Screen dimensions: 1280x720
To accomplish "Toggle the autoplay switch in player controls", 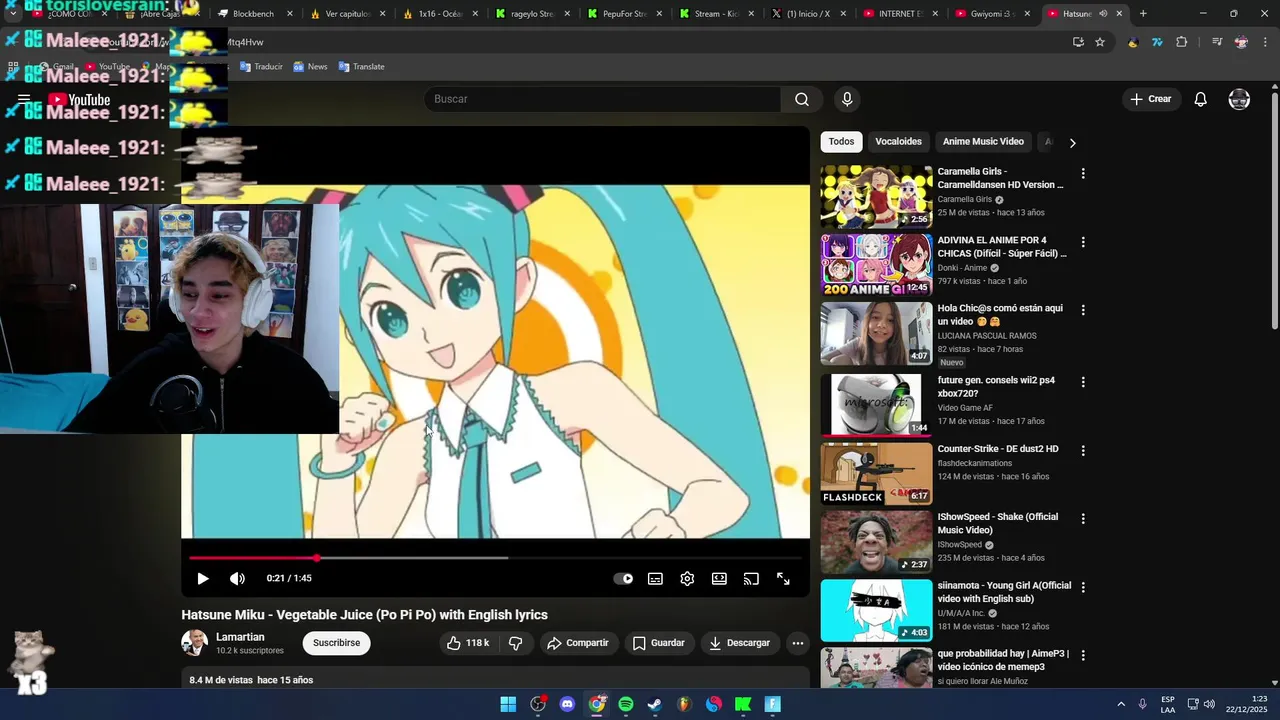I will point(623,578).
